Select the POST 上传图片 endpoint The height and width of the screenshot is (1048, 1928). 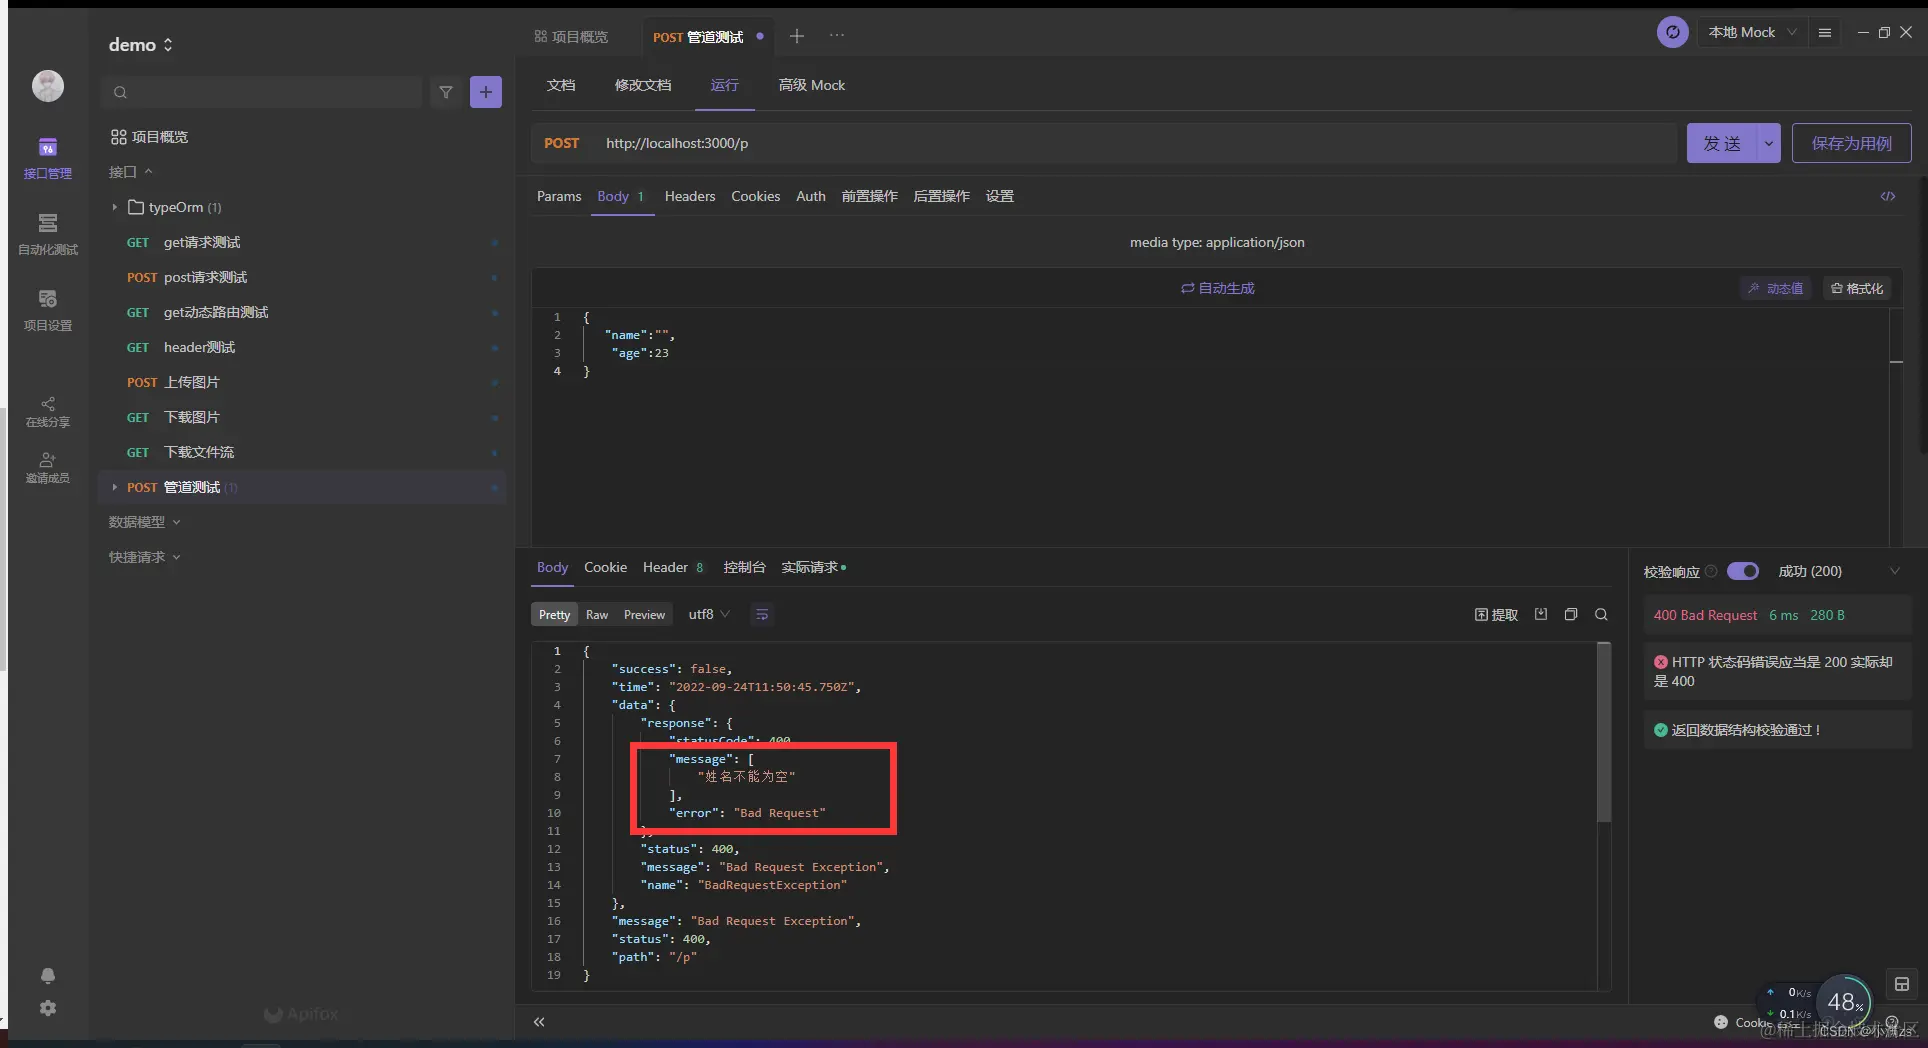301,382
